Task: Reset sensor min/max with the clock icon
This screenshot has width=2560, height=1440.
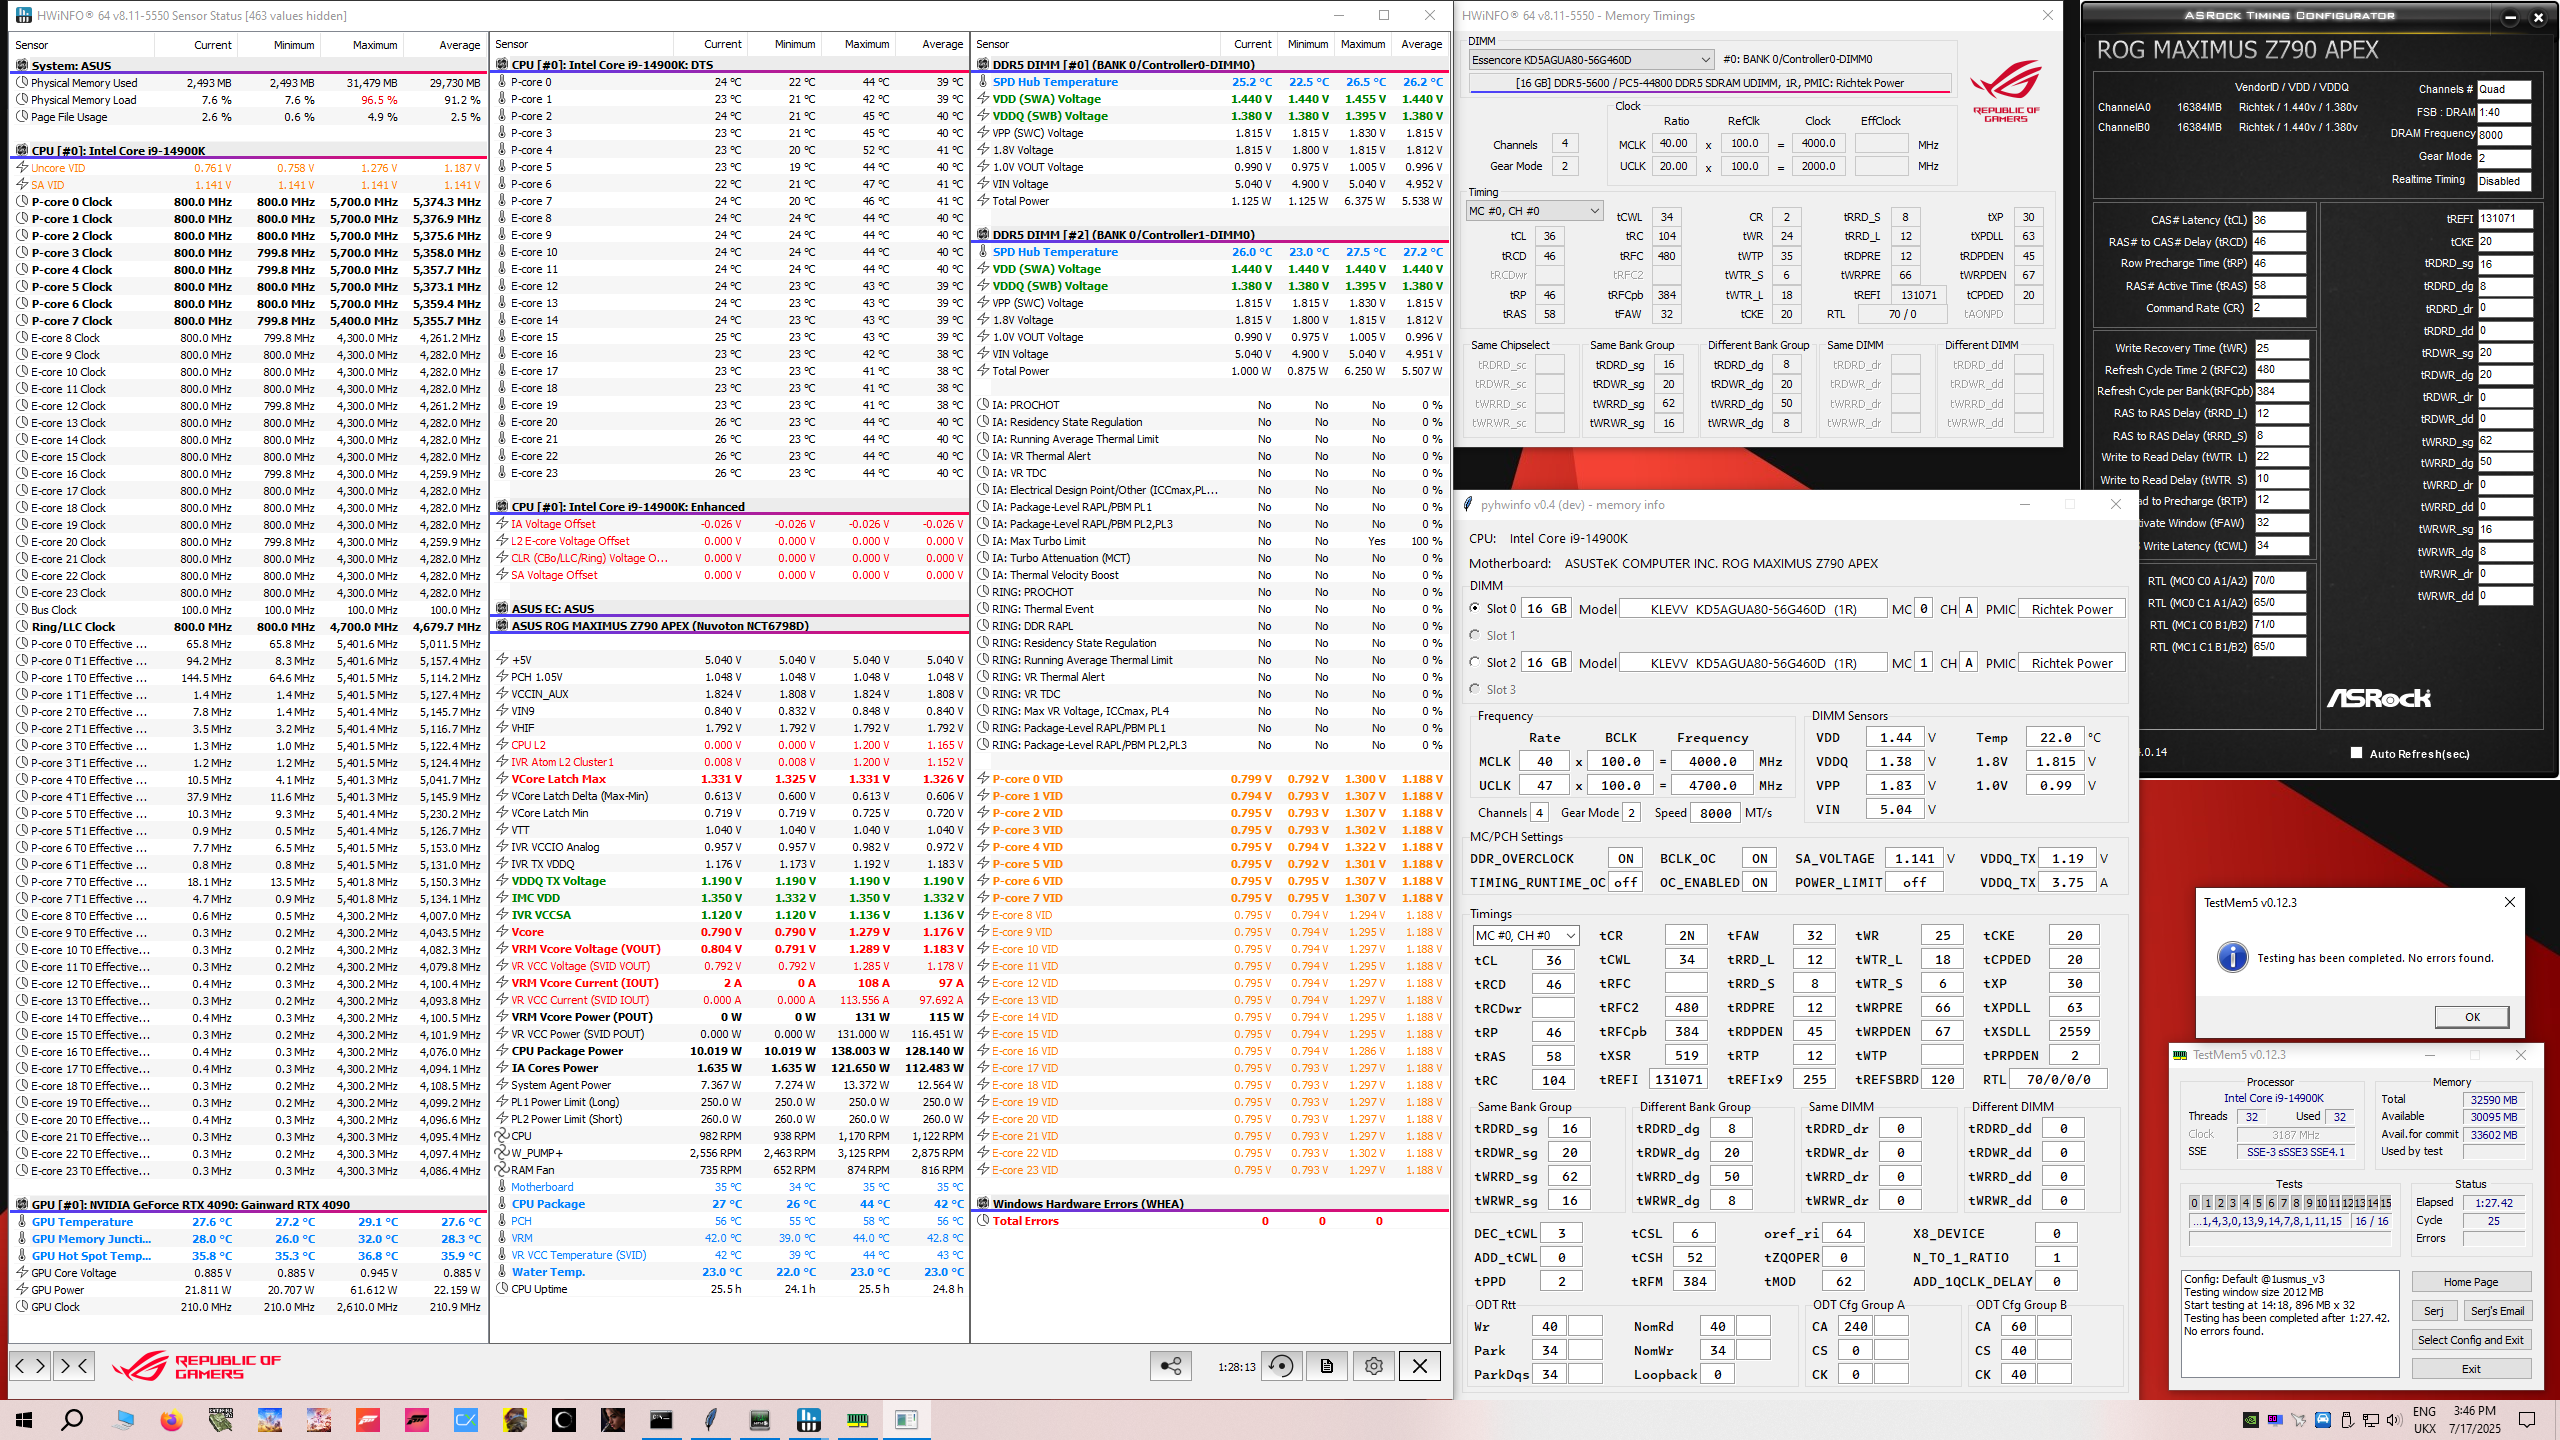Action: coord(1281,1366)
